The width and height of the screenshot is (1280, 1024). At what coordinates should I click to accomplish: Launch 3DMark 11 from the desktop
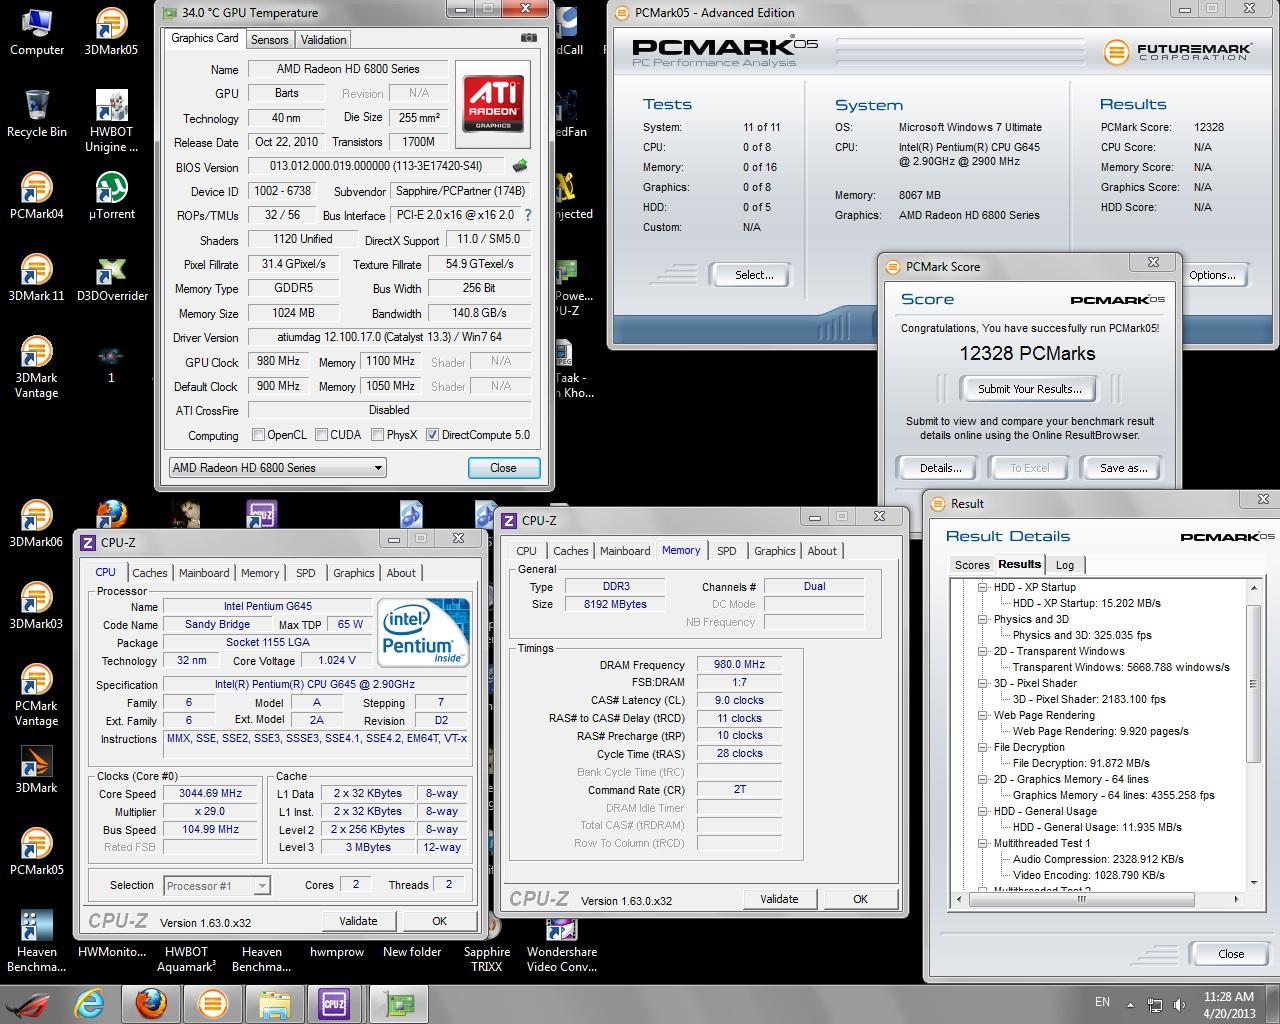tap(37, 277)
